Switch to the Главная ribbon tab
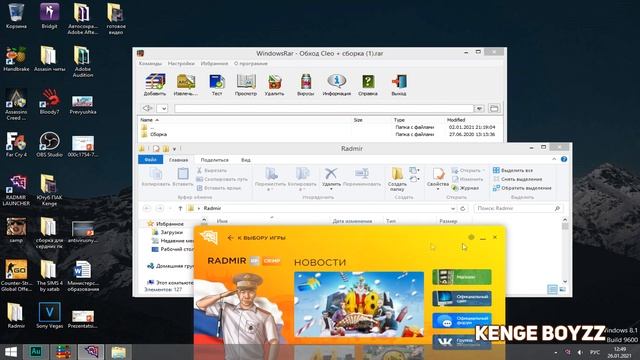Screen dimensions: 640x360 click(x=178, y=160)
